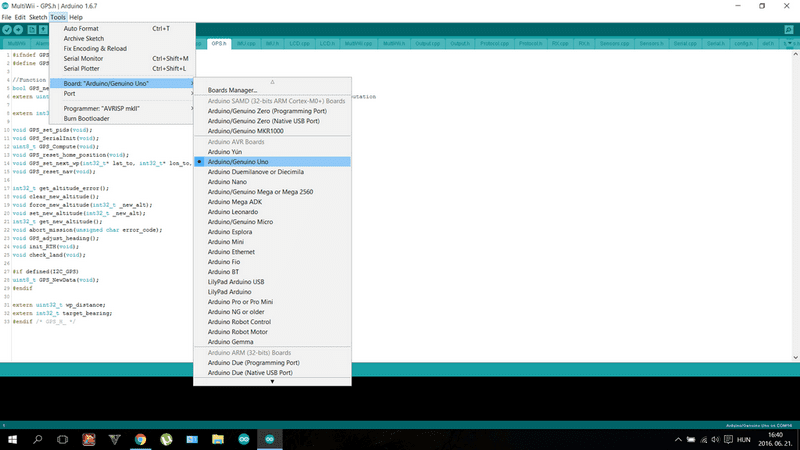Switch to the first Arduino taskbar icon
800x450 pixels.
tap(244, 439)
